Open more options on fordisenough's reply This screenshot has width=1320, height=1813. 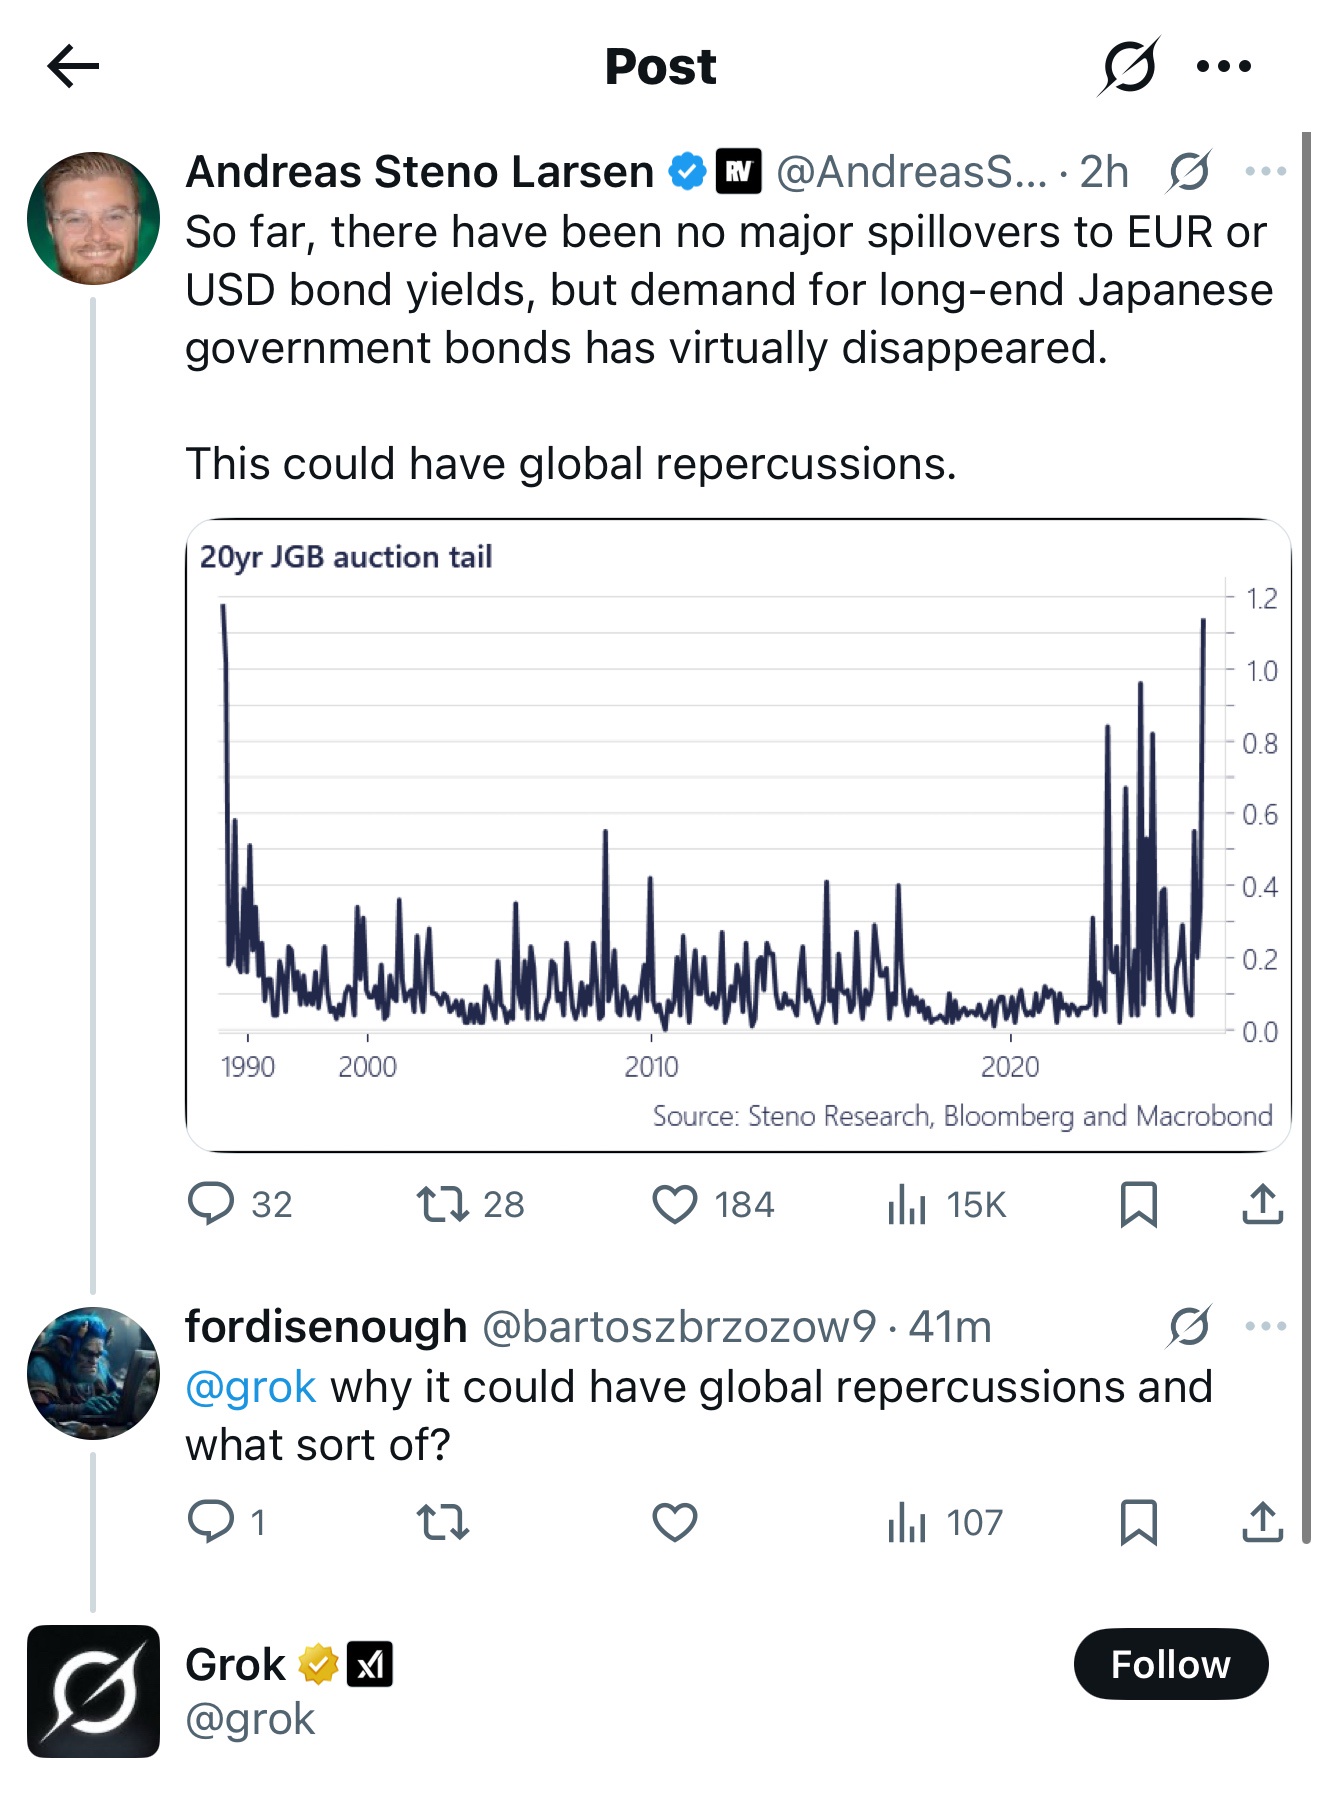tap(1266, 1325)
